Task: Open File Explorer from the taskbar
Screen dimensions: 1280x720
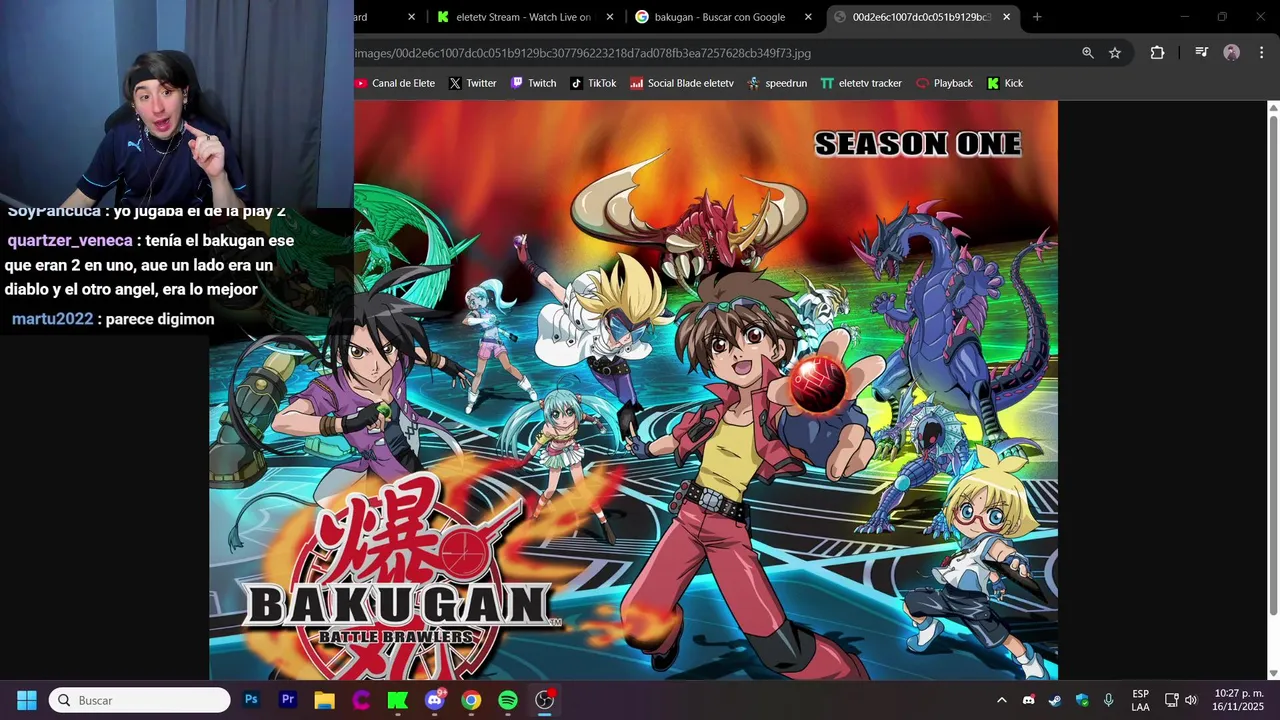Action: [x=324, y=700]
